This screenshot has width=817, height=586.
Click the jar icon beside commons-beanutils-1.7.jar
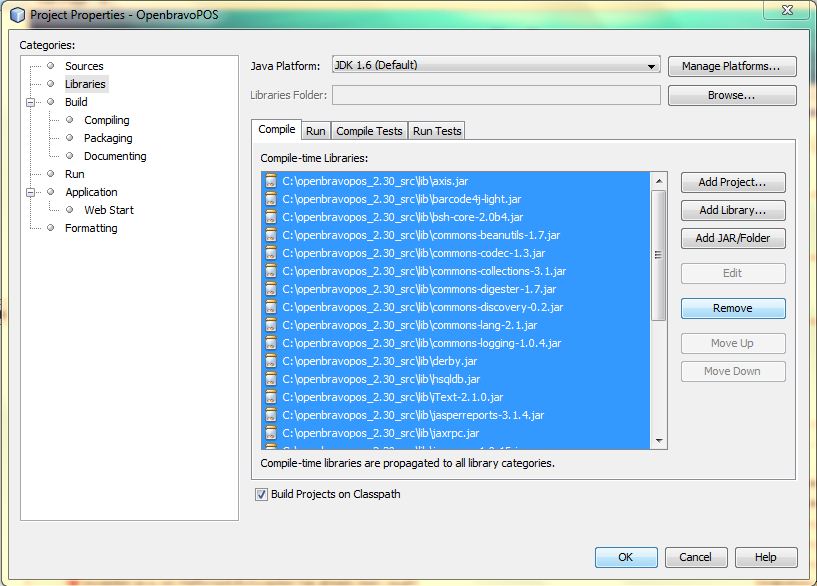point(271,235)
